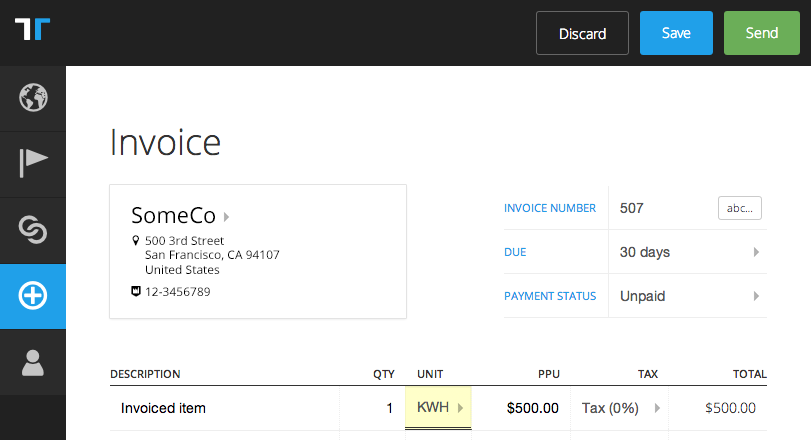Click the plus circle create icon

pos(33,296)
